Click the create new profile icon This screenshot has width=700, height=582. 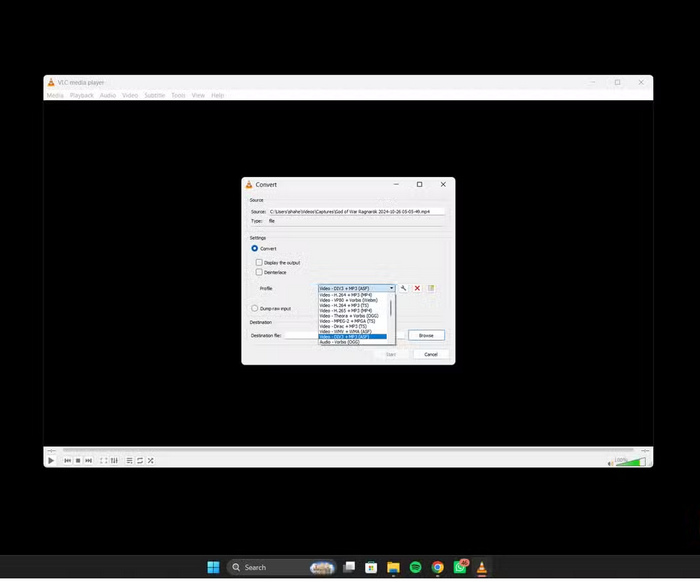point(431,288)
